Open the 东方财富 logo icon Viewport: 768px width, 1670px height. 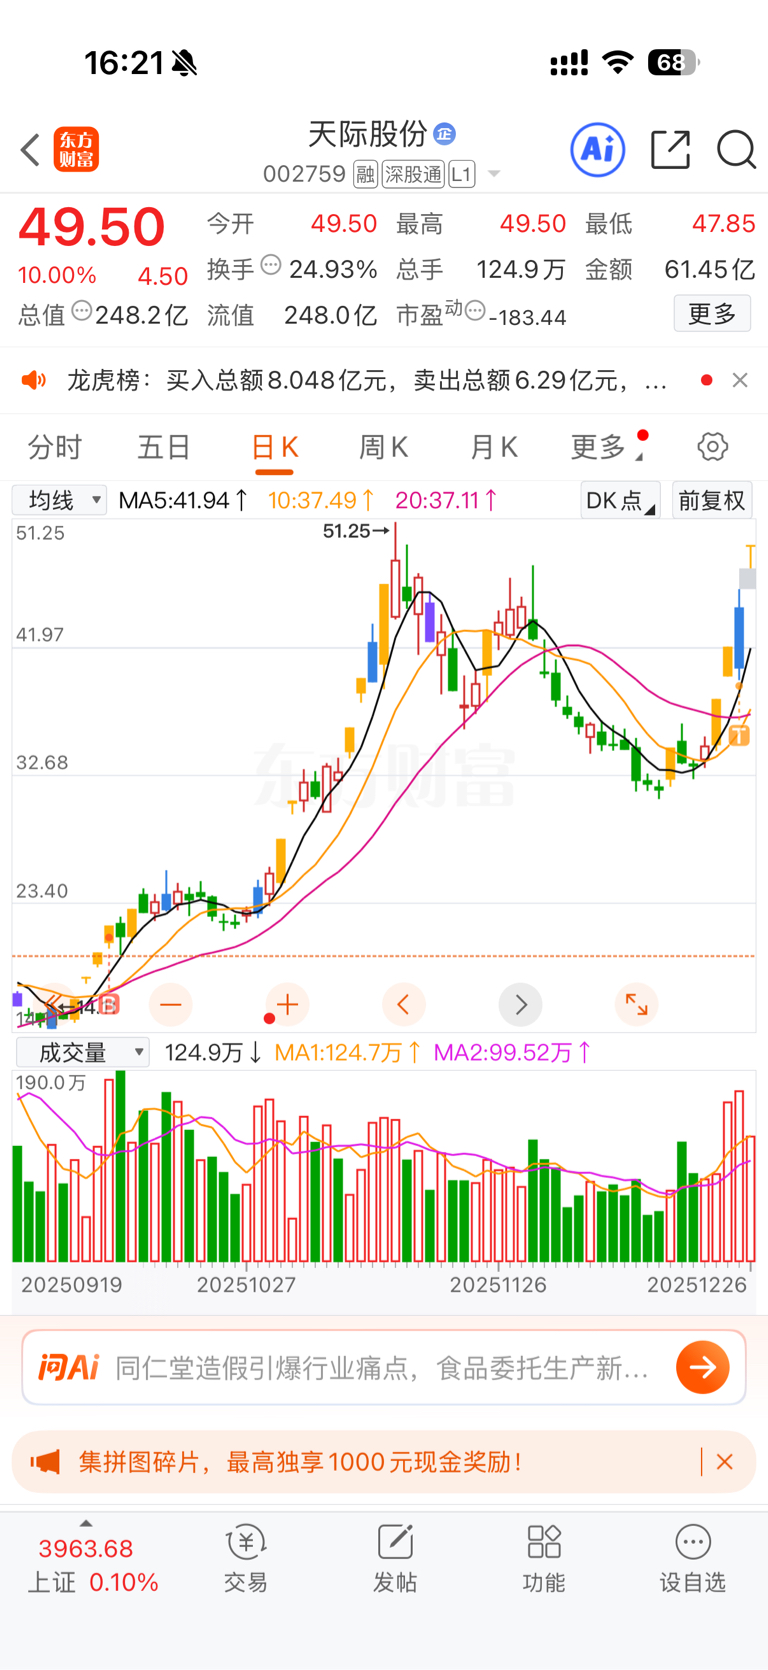pyautogui.click(x=76, y=150)
